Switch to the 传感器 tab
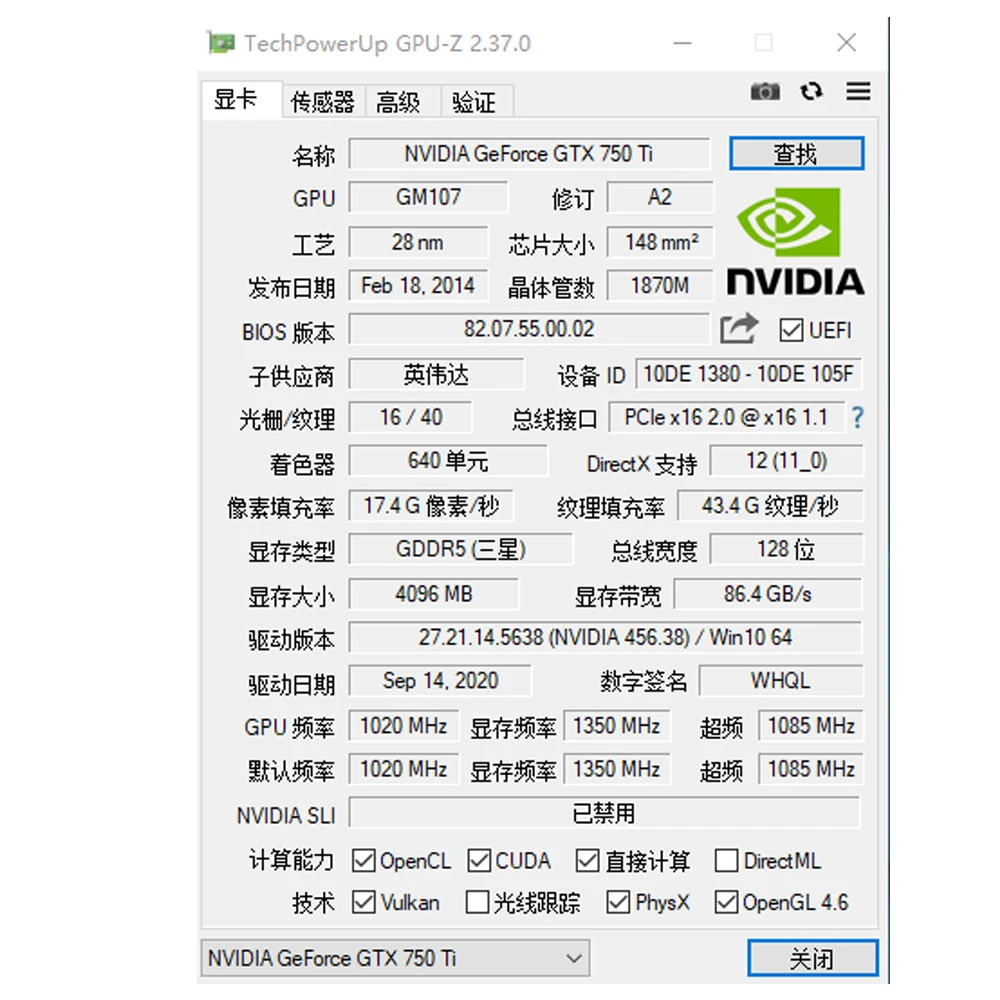This screenshot has height=1000, width=1000. coord(323,102)
